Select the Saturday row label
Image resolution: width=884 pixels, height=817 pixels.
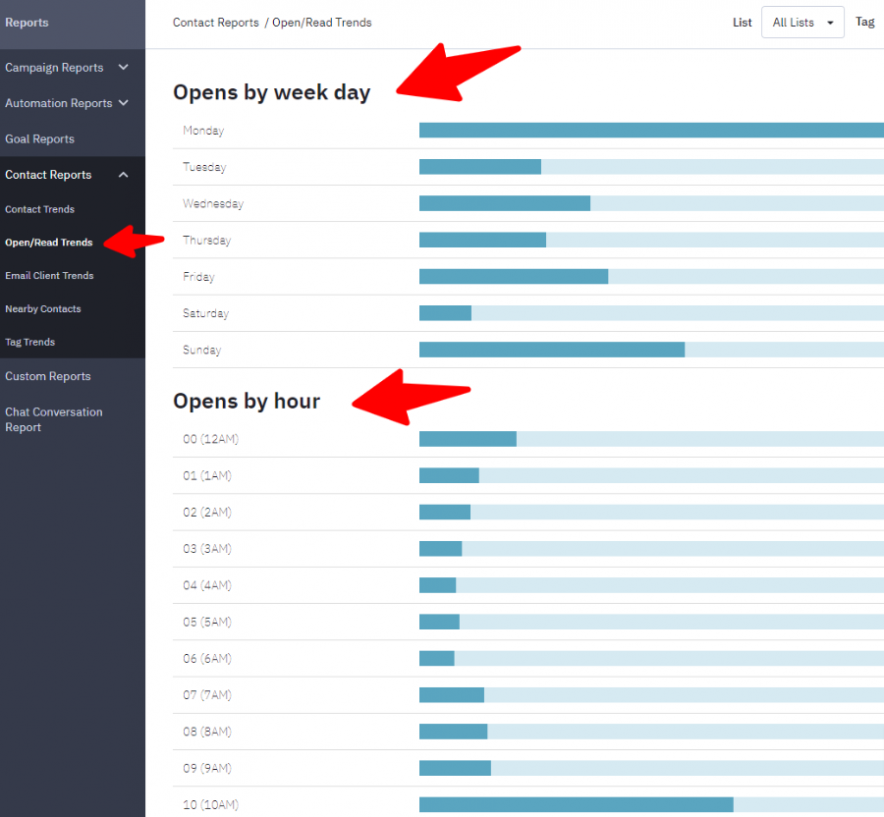[x=206, y=313]
